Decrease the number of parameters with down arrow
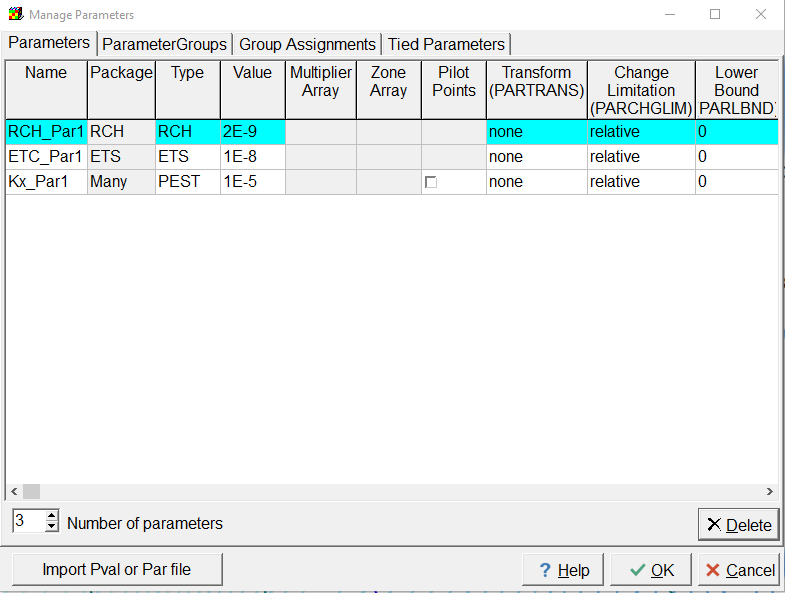The height and width of the screenshot is (593, 785). click(x=52, y=526)
